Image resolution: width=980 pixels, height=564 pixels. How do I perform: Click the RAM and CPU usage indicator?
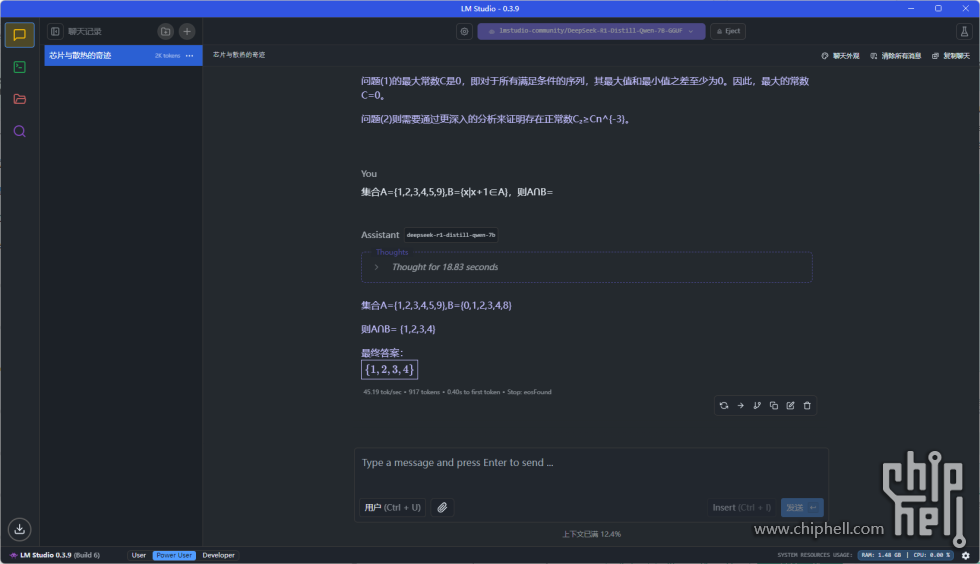coord(906,555)
